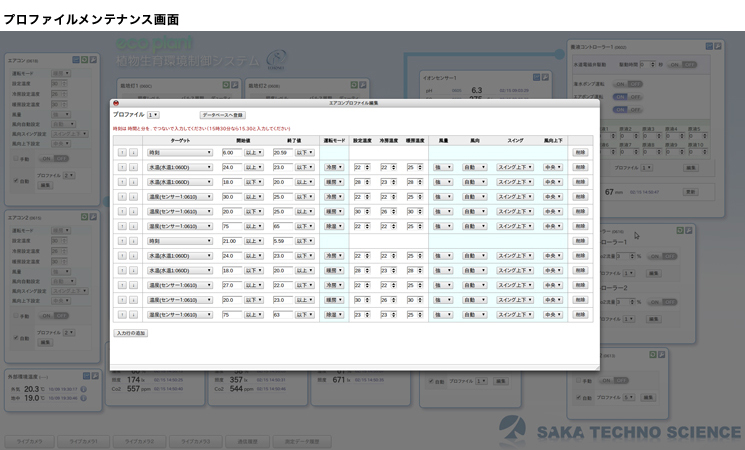This screenshot has height=450, width=745.
Task: Refresh the 栽培灯1 panel
Action: tap(226, 85)
